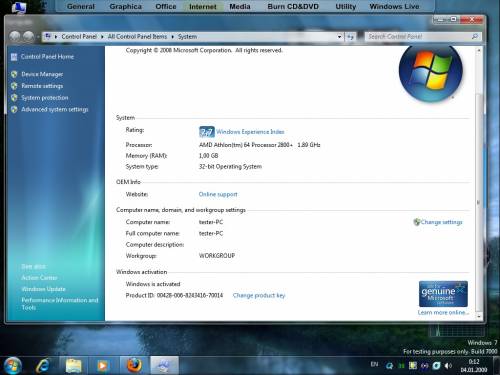The image size is (500, 375).
Task: Click the blue Q tray icon
Action: click(389, 366)
